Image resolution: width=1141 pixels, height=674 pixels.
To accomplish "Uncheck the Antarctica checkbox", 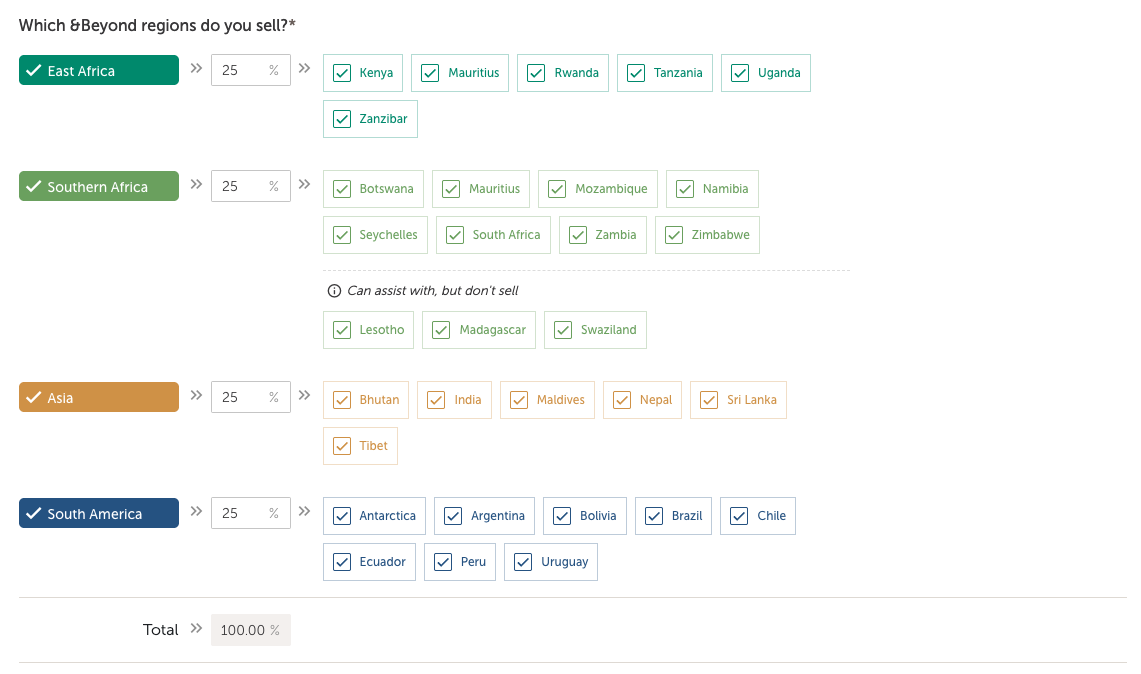I will [x=342, y=516].
